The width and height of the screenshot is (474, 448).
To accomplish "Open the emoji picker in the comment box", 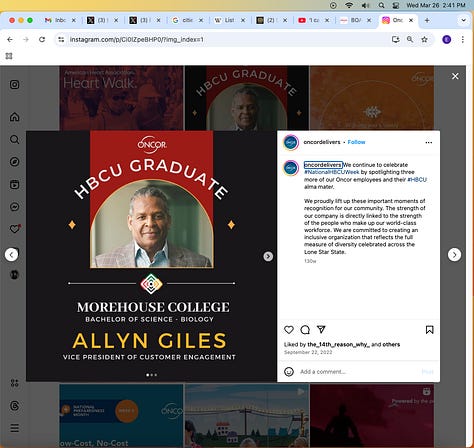I will [289, 371].
